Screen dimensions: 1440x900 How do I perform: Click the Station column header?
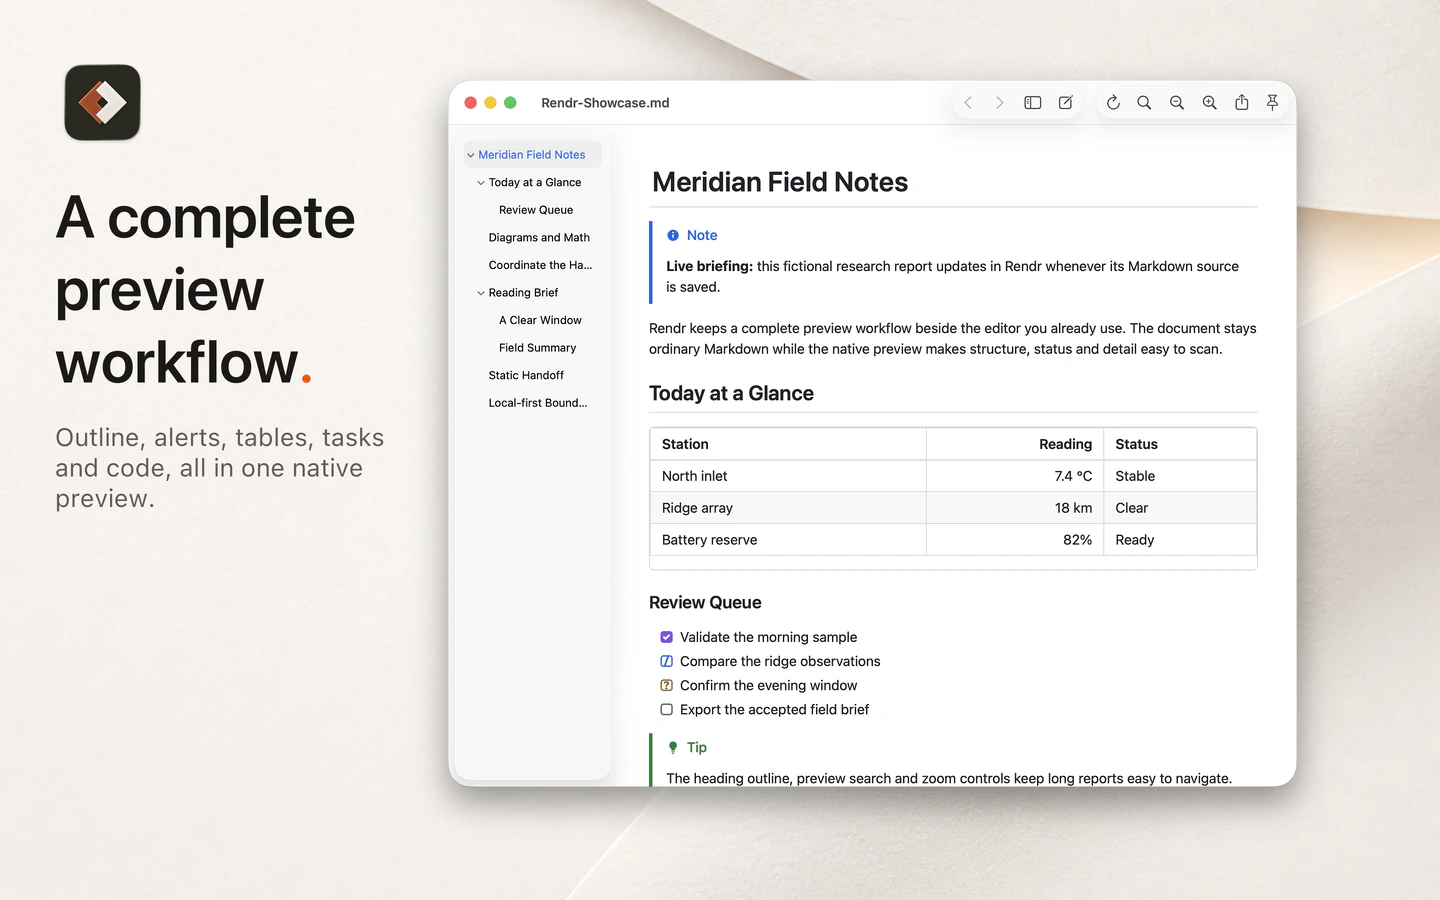coord(788,444)
